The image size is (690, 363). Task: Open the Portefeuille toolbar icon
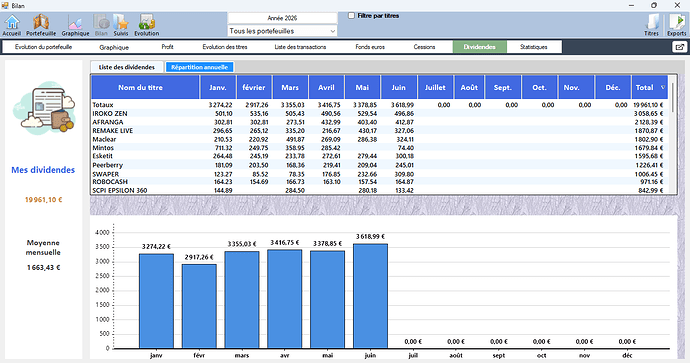41,25
